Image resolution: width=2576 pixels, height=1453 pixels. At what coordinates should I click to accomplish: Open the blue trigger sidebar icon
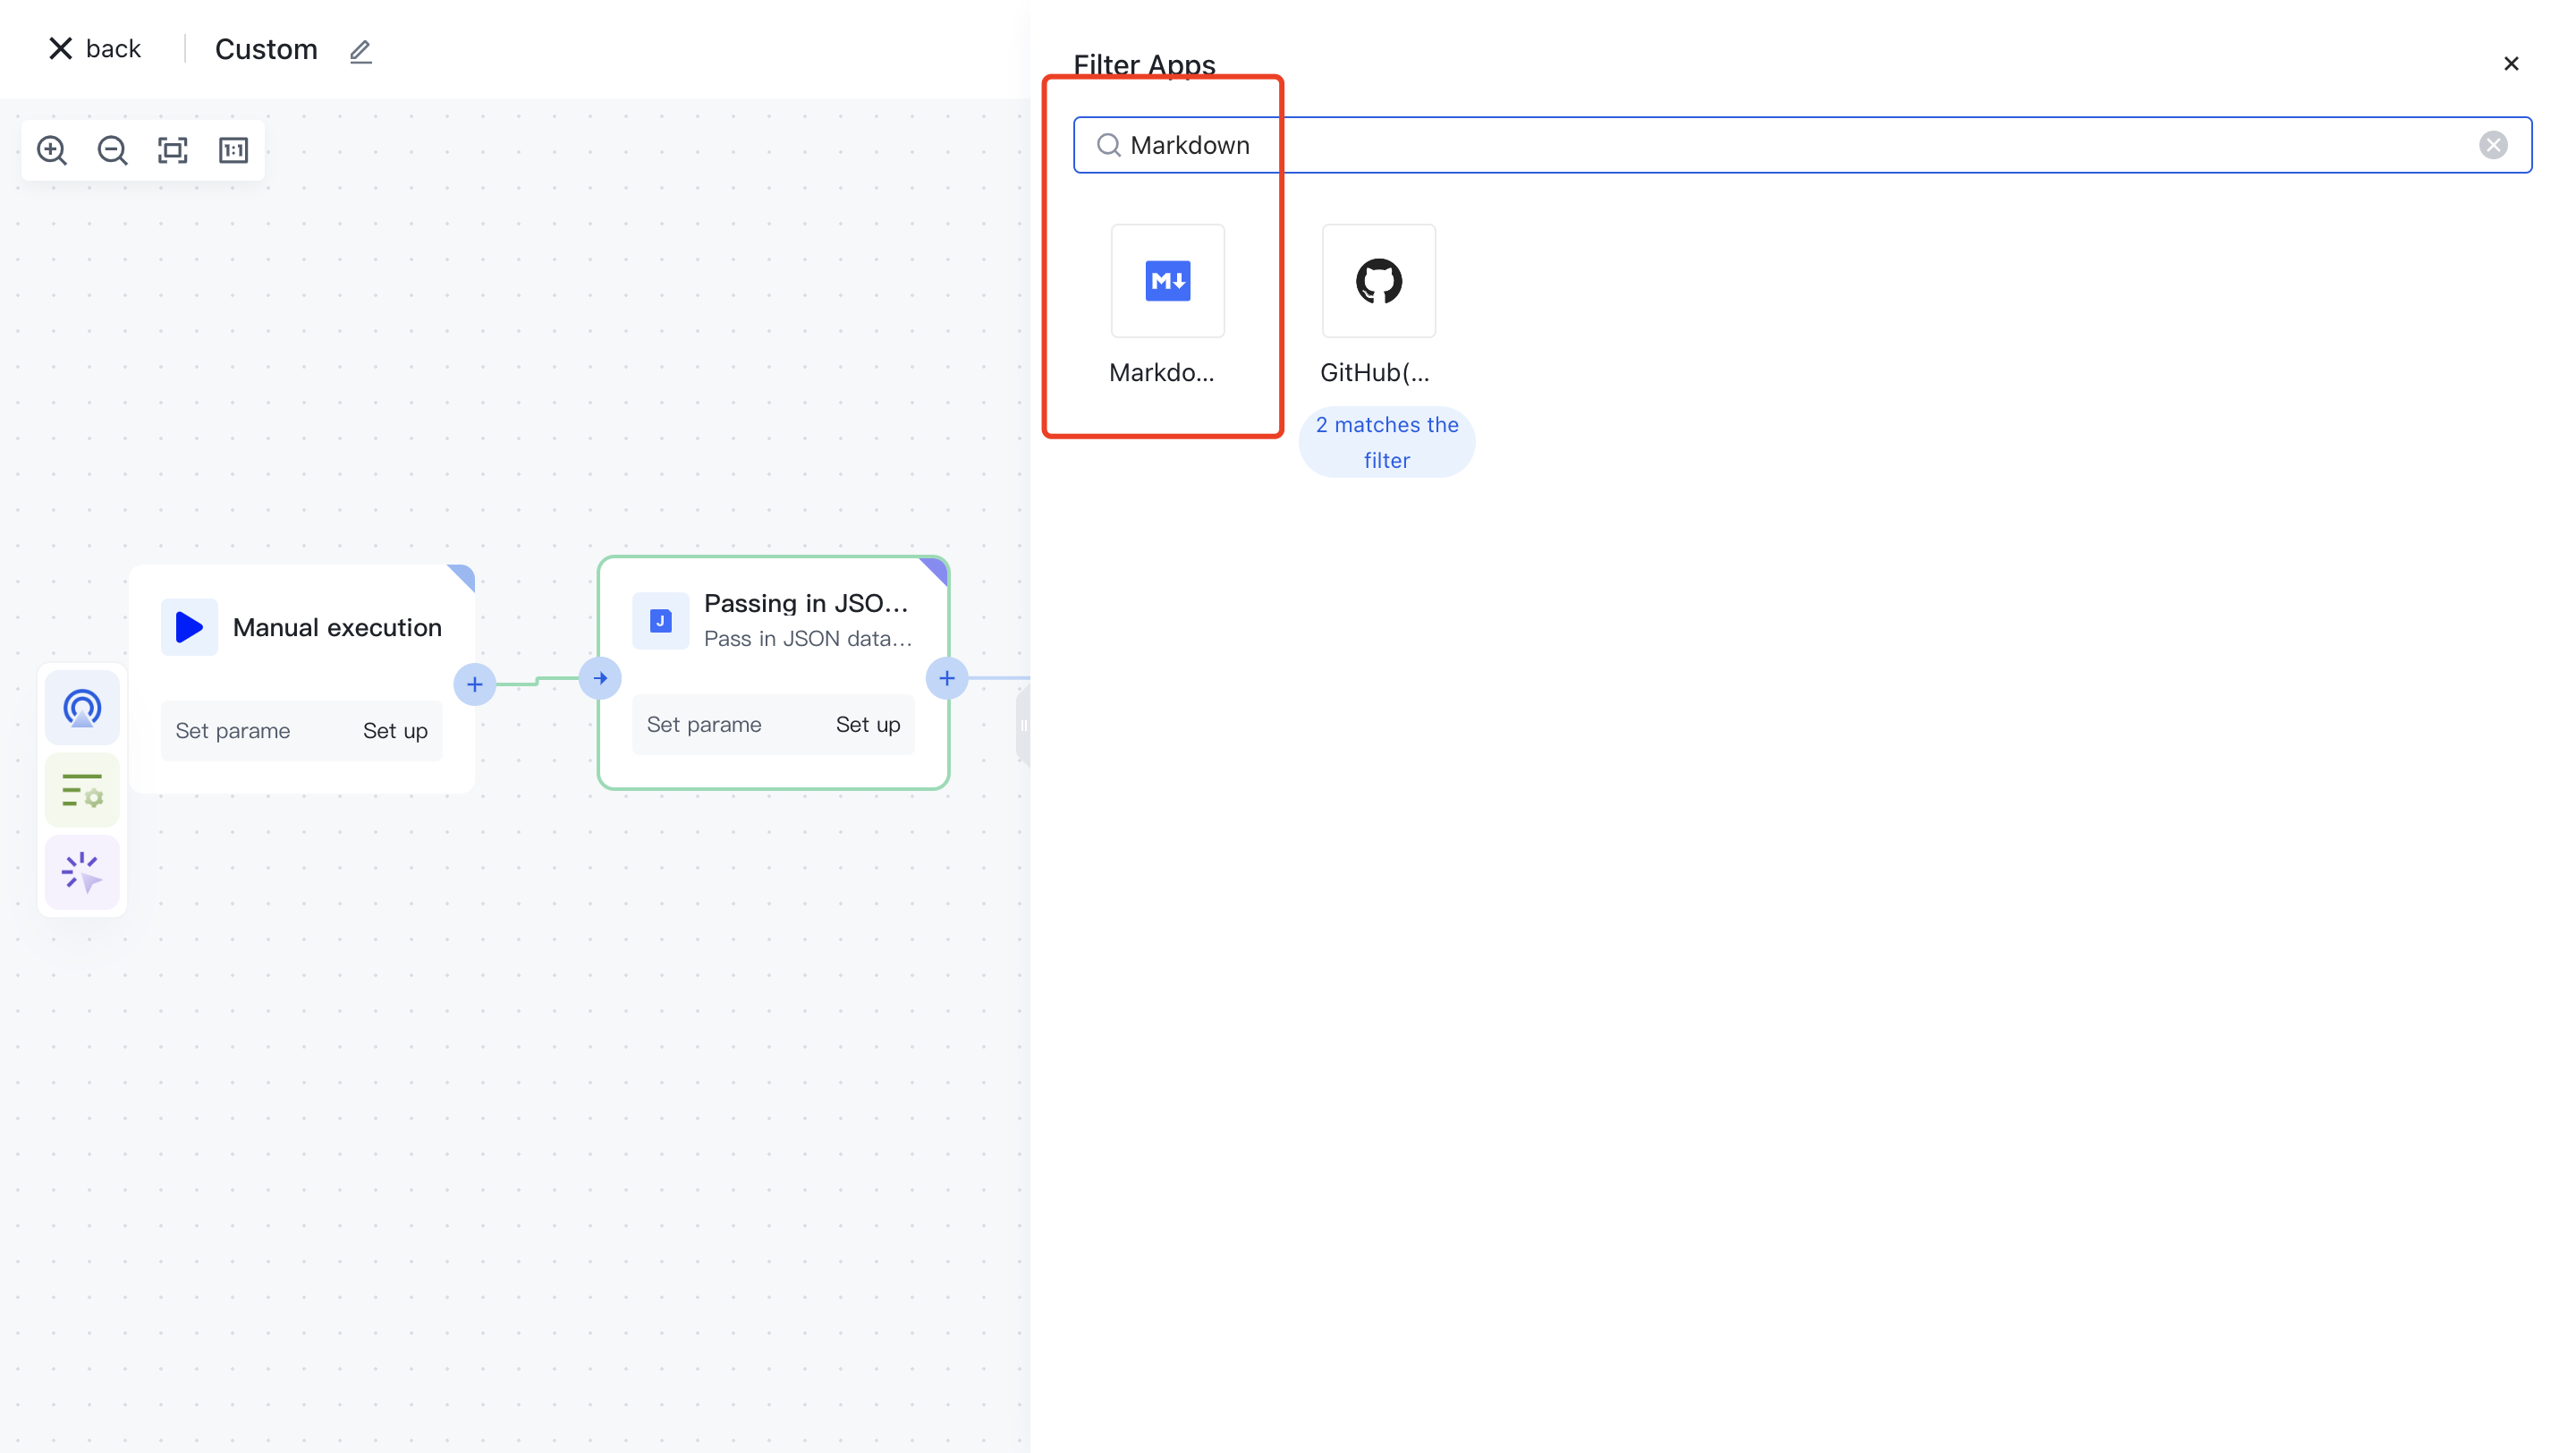(82, 708)
